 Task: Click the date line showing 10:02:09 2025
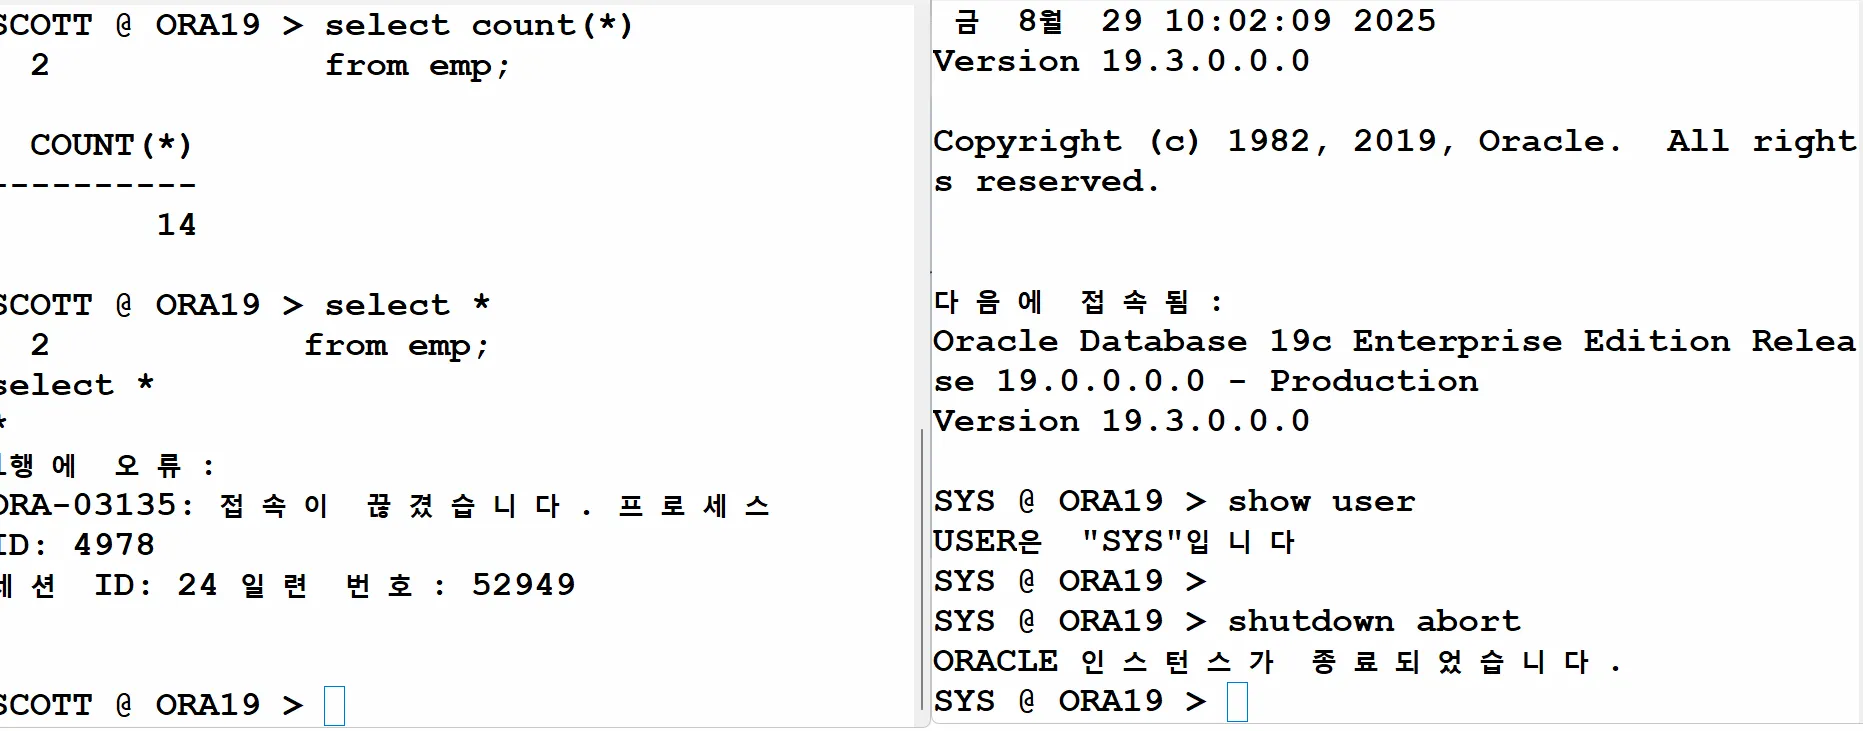coord(1194,21)
